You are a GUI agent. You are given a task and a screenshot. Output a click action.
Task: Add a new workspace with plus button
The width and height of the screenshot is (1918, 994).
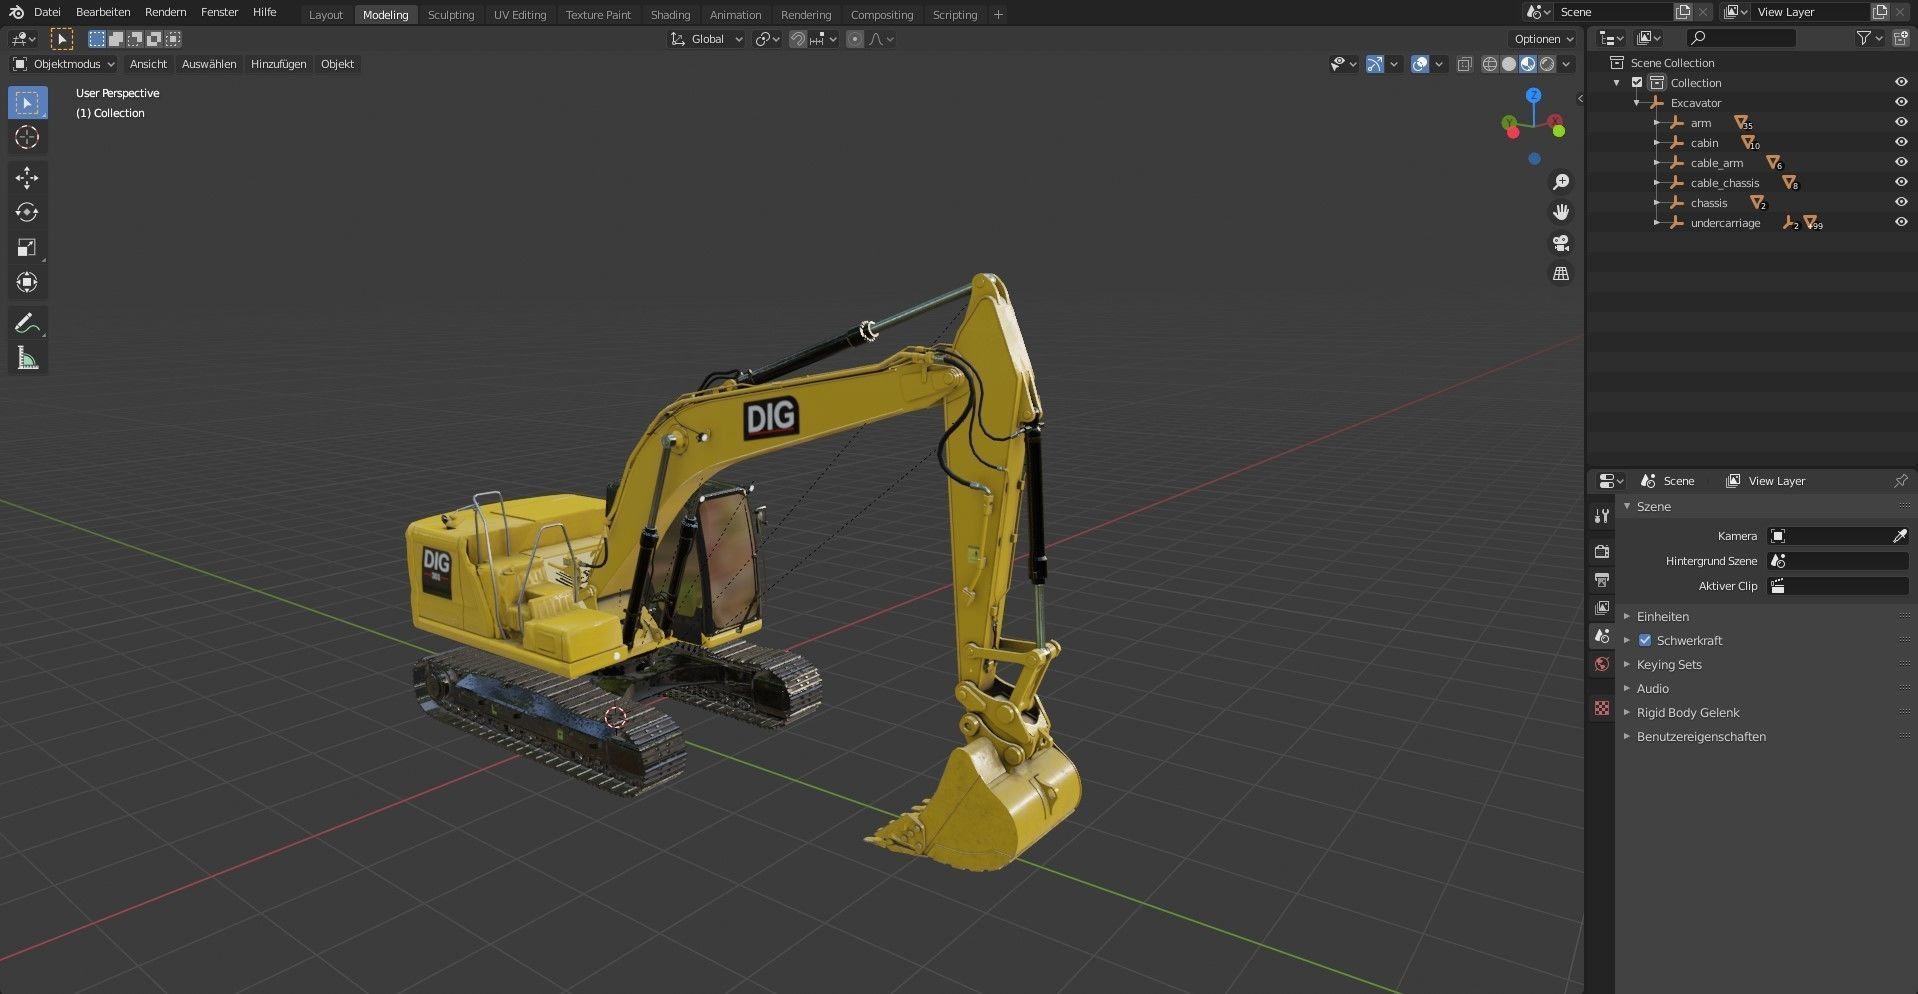point(998,15)
